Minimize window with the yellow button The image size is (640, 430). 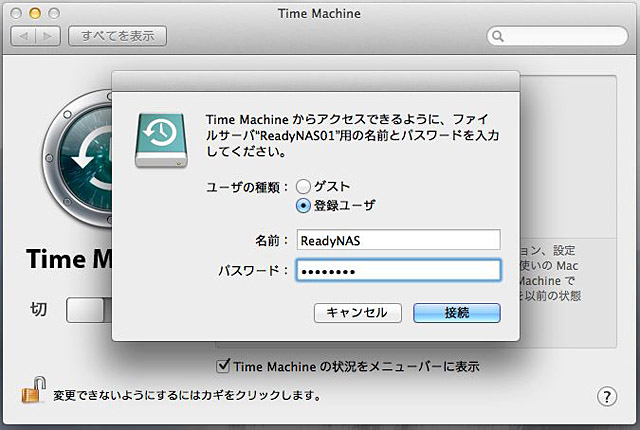(x=36, y=14)
